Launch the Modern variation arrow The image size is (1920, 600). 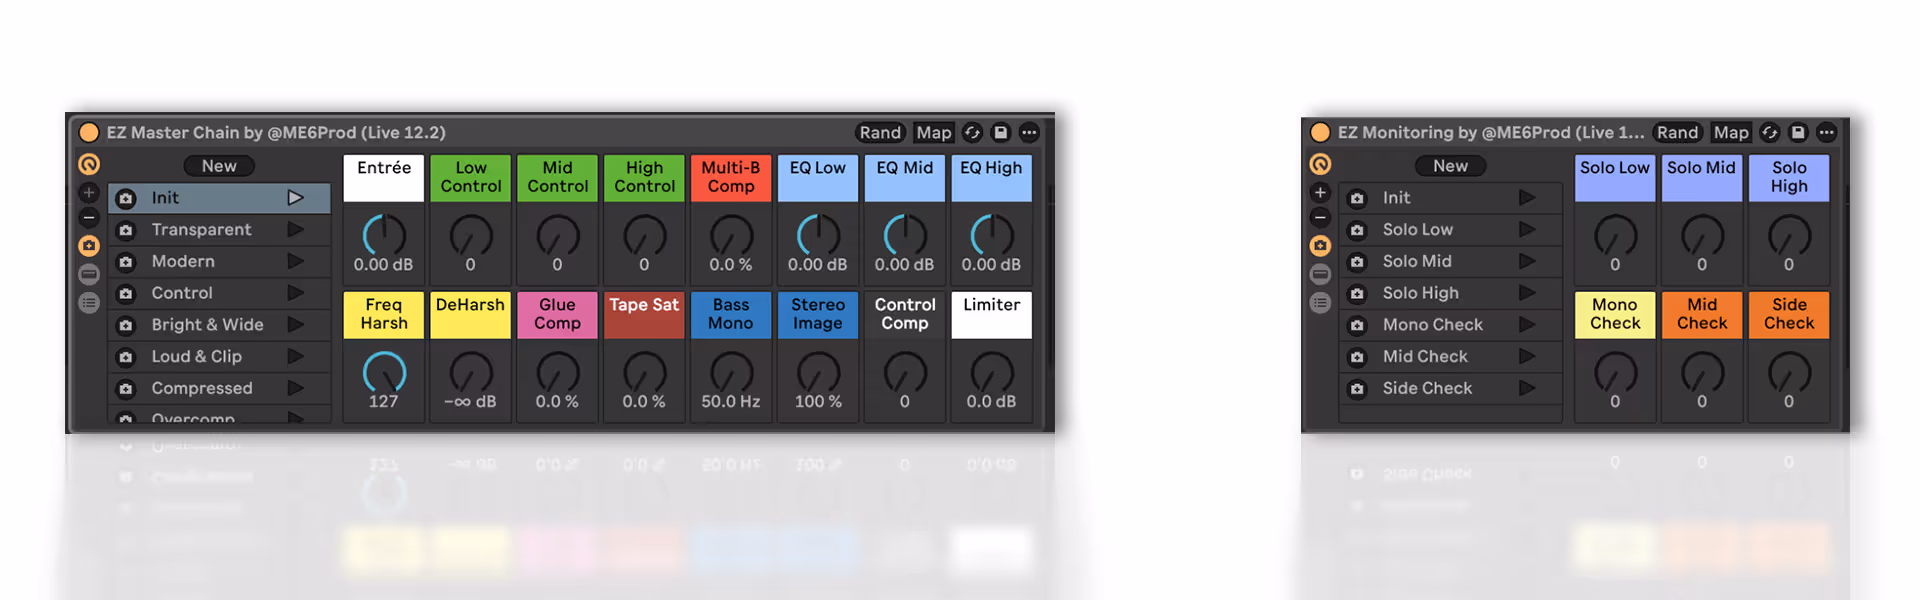click(295, 261)
